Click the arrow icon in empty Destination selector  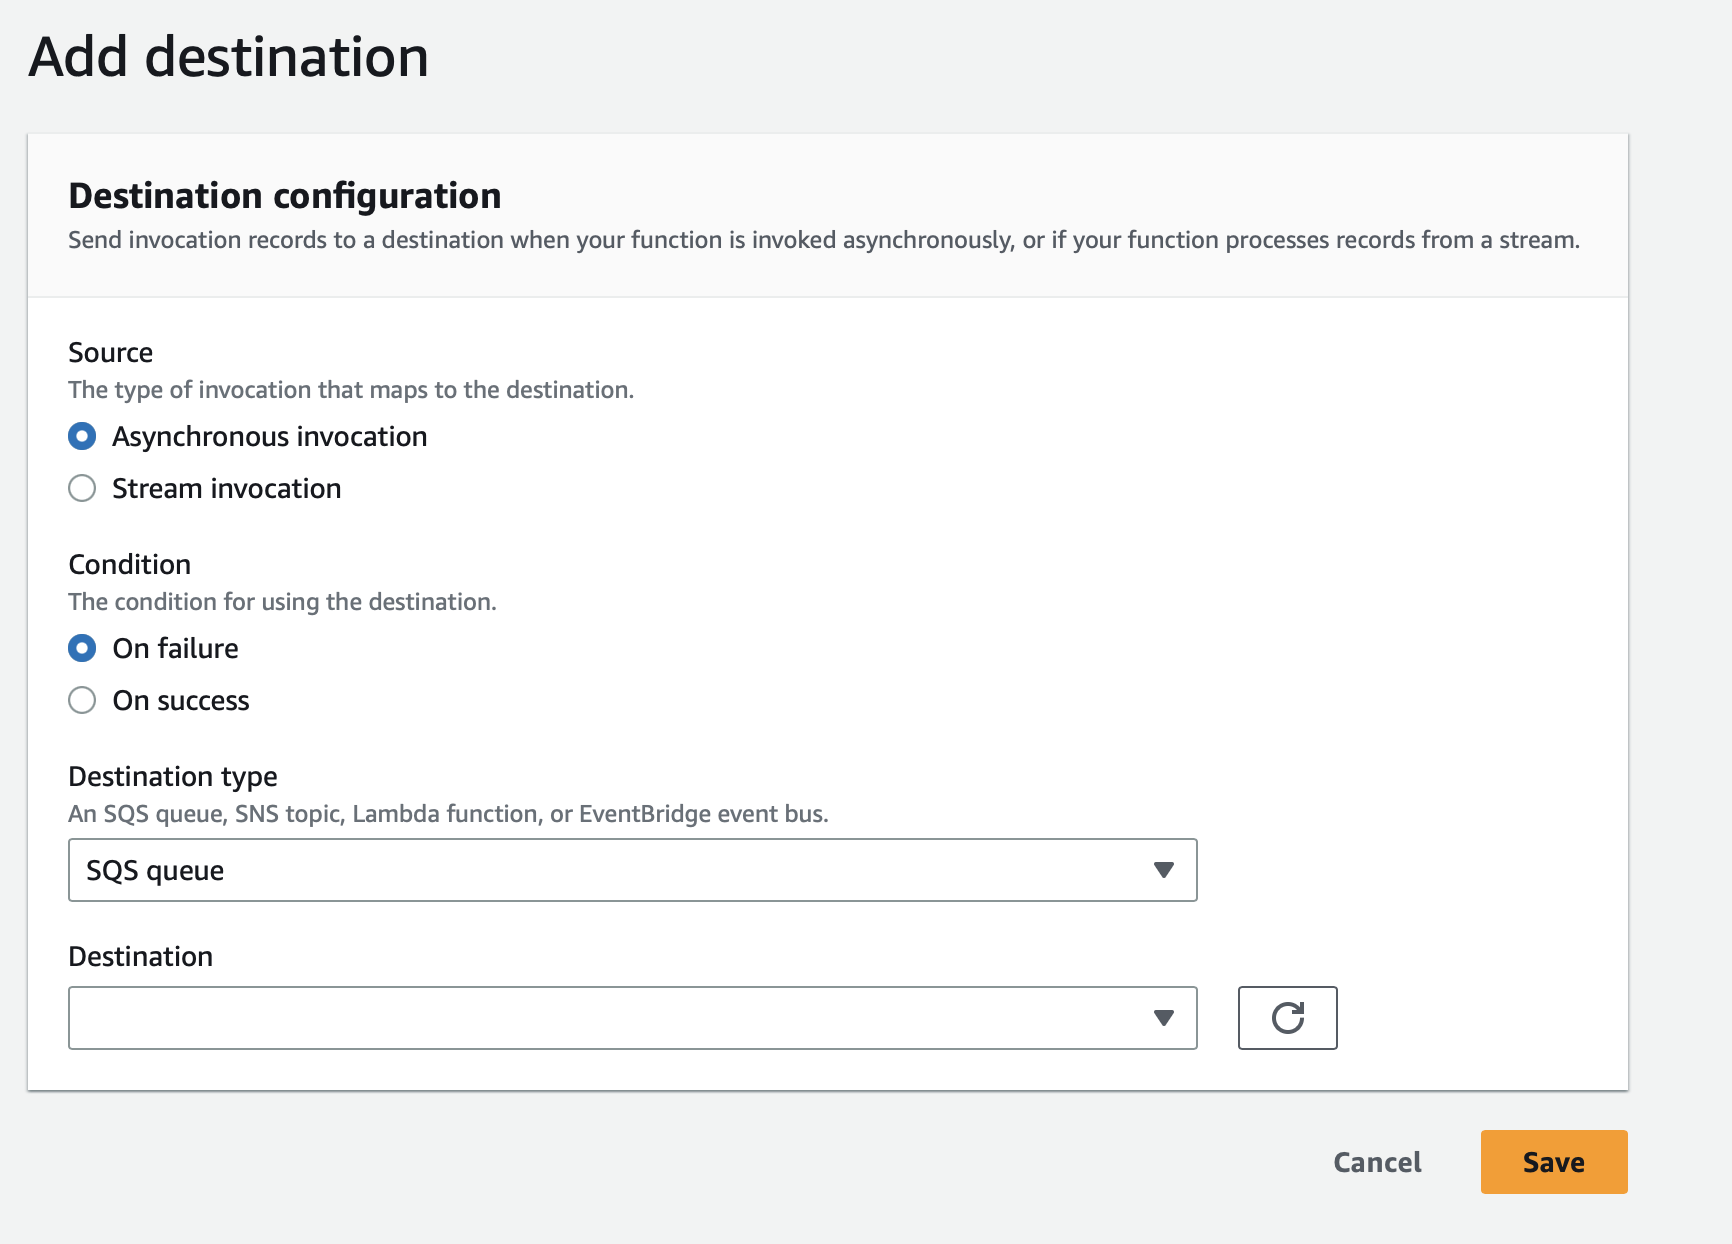(x=1163, y=1018)
